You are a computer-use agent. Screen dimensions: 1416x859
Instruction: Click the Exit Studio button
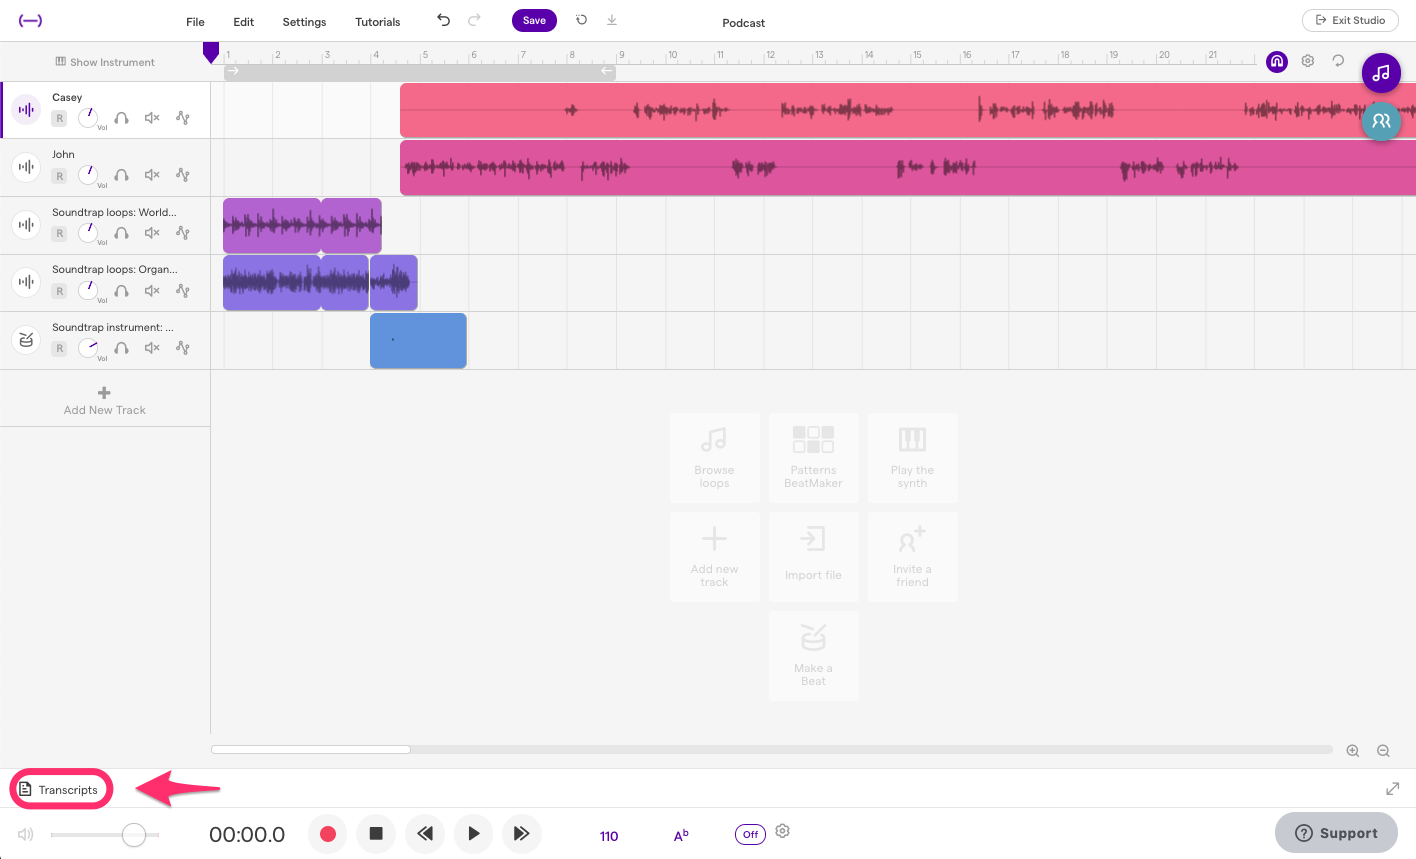coord(1350,20)
